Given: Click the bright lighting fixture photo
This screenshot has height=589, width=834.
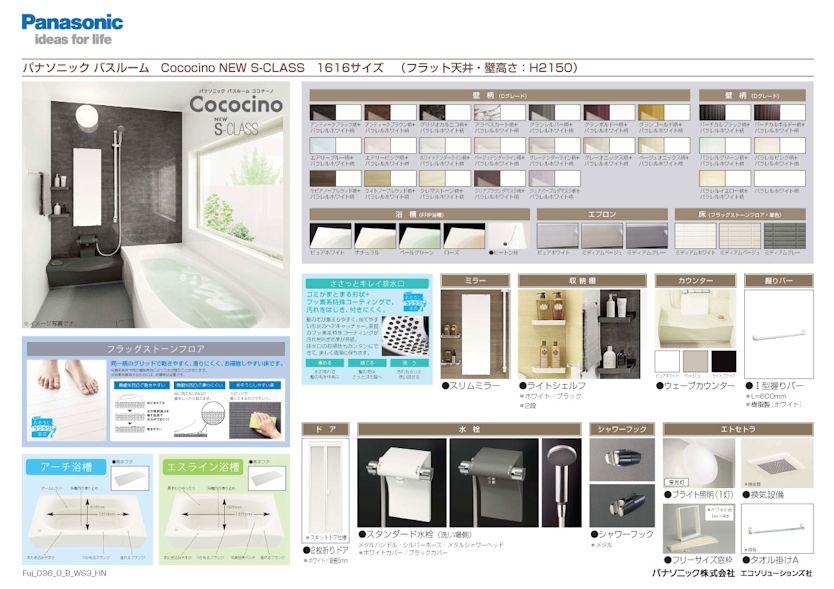Looking at the screenshot, I should tap(699, 463).
